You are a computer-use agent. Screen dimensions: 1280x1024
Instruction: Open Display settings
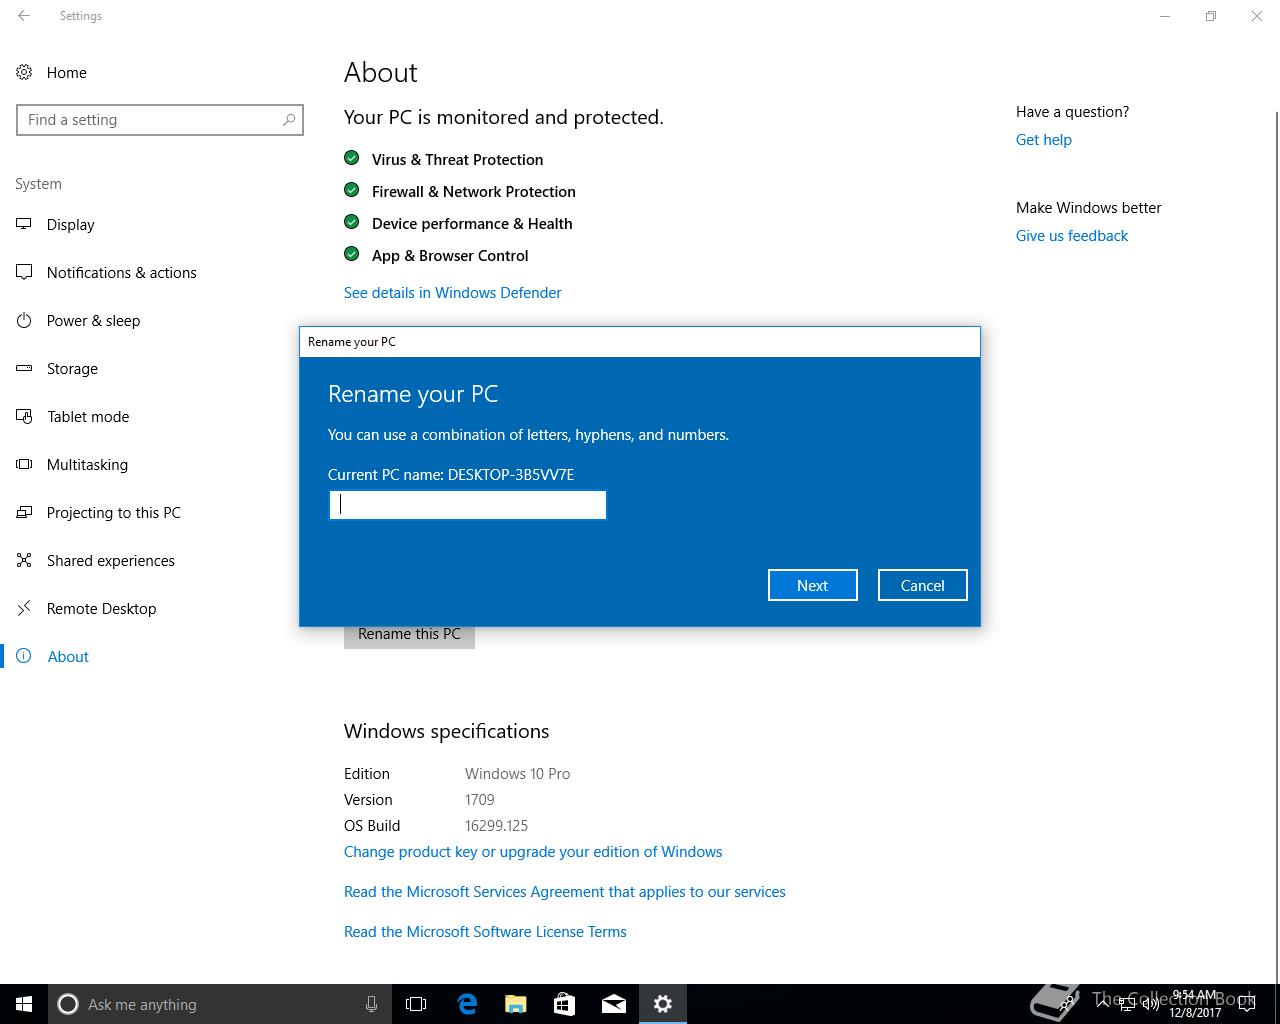70,225
